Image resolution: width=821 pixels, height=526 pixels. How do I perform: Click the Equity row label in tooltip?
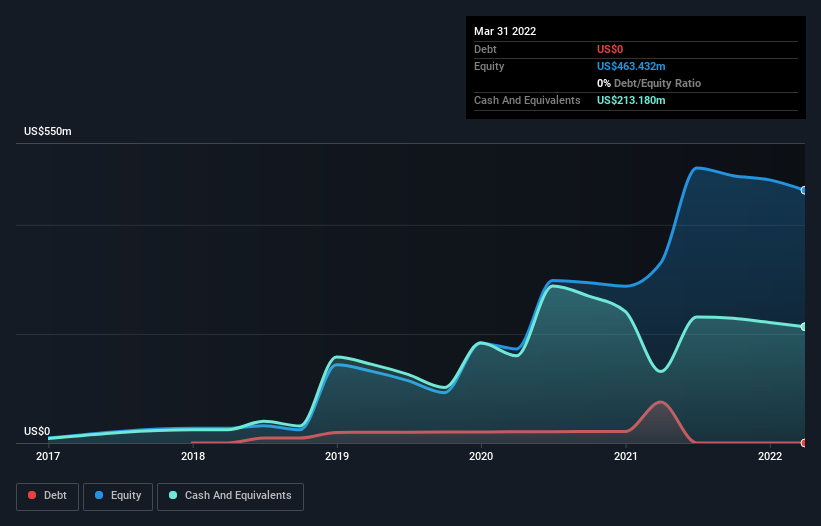489,66
